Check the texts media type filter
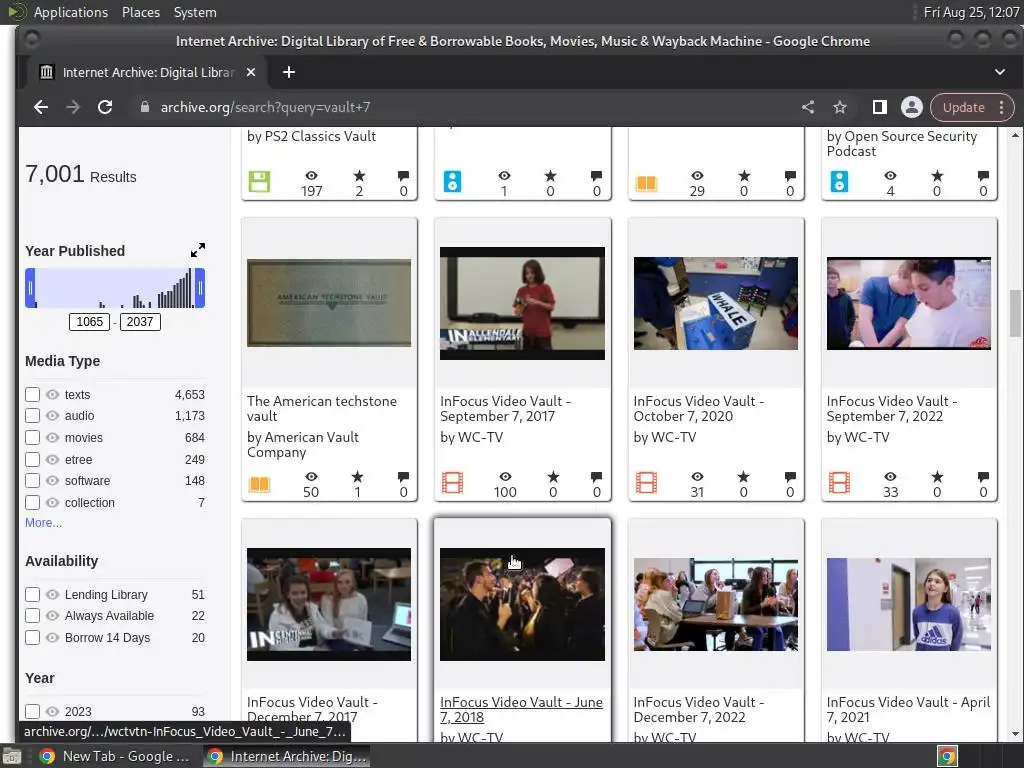The width and height of the screenshot is (1024, 768). tap(33, 394)
